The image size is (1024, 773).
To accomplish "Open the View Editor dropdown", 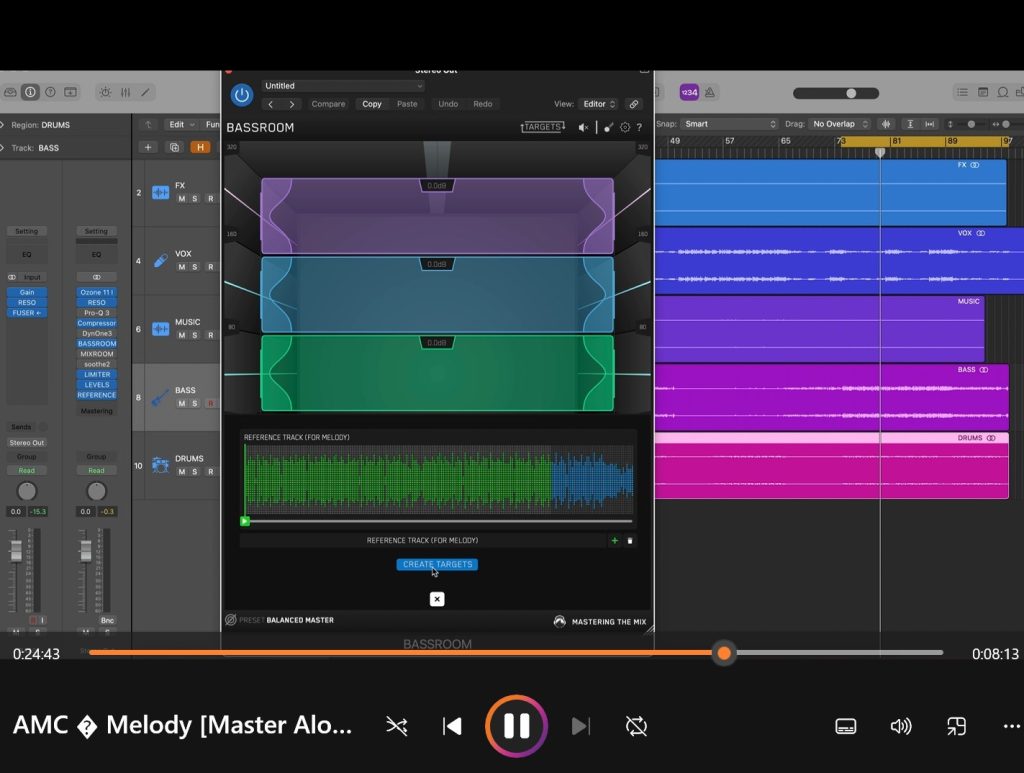I will tap(599, 104).
